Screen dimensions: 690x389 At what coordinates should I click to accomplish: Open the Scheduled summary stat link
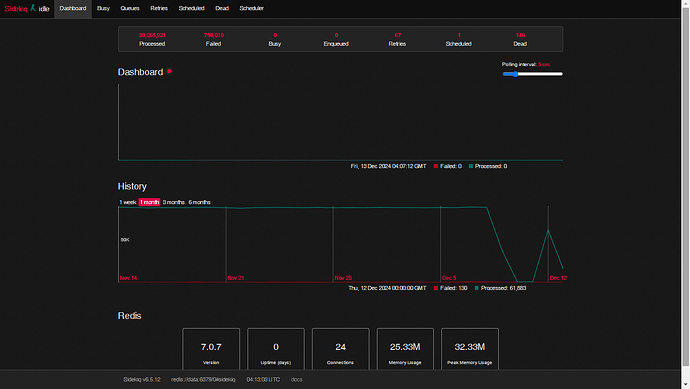pos(459,39)
